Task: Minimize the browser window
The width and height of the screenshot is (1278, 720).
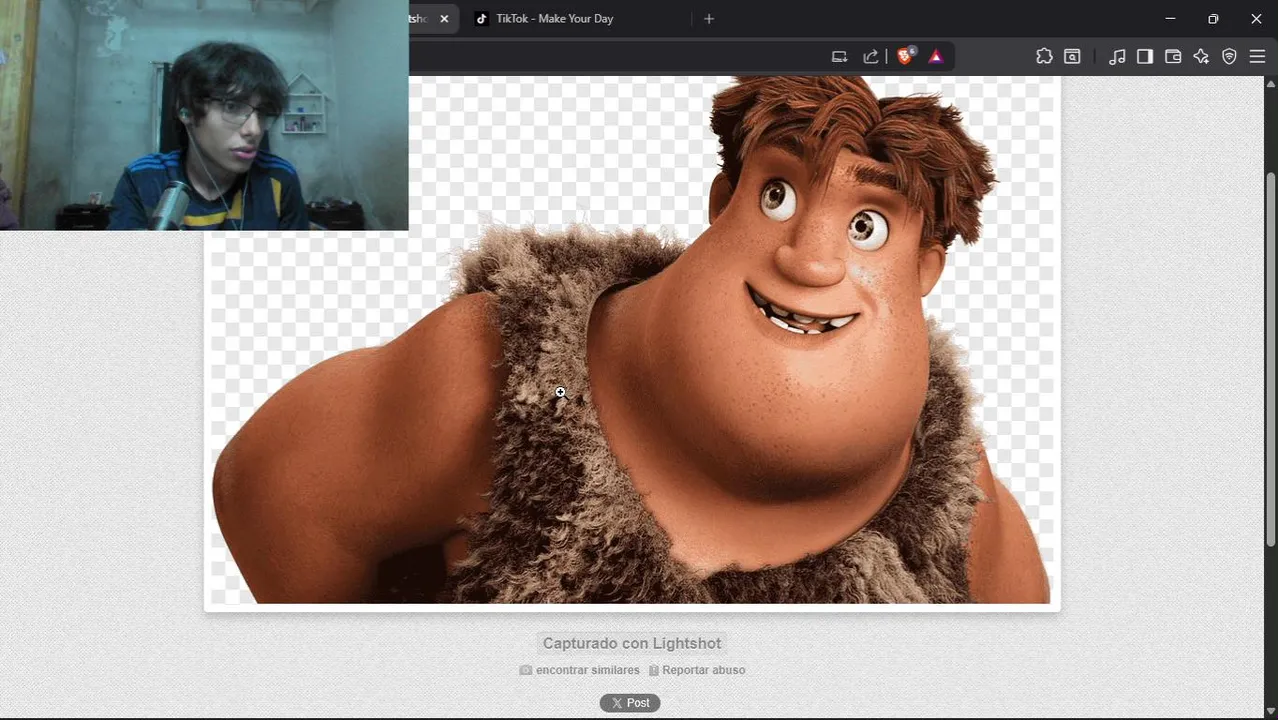Action: pos(1170,18)
